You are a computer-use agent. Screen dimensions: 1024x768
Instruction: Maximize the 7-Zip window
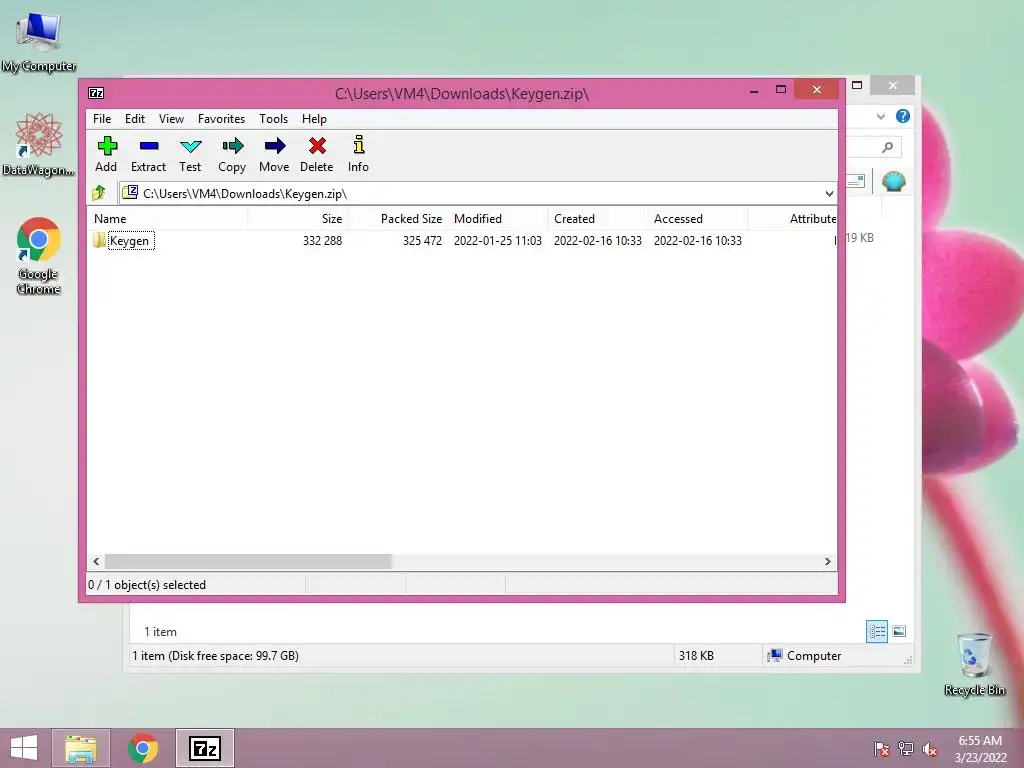(x=780, y=89)
